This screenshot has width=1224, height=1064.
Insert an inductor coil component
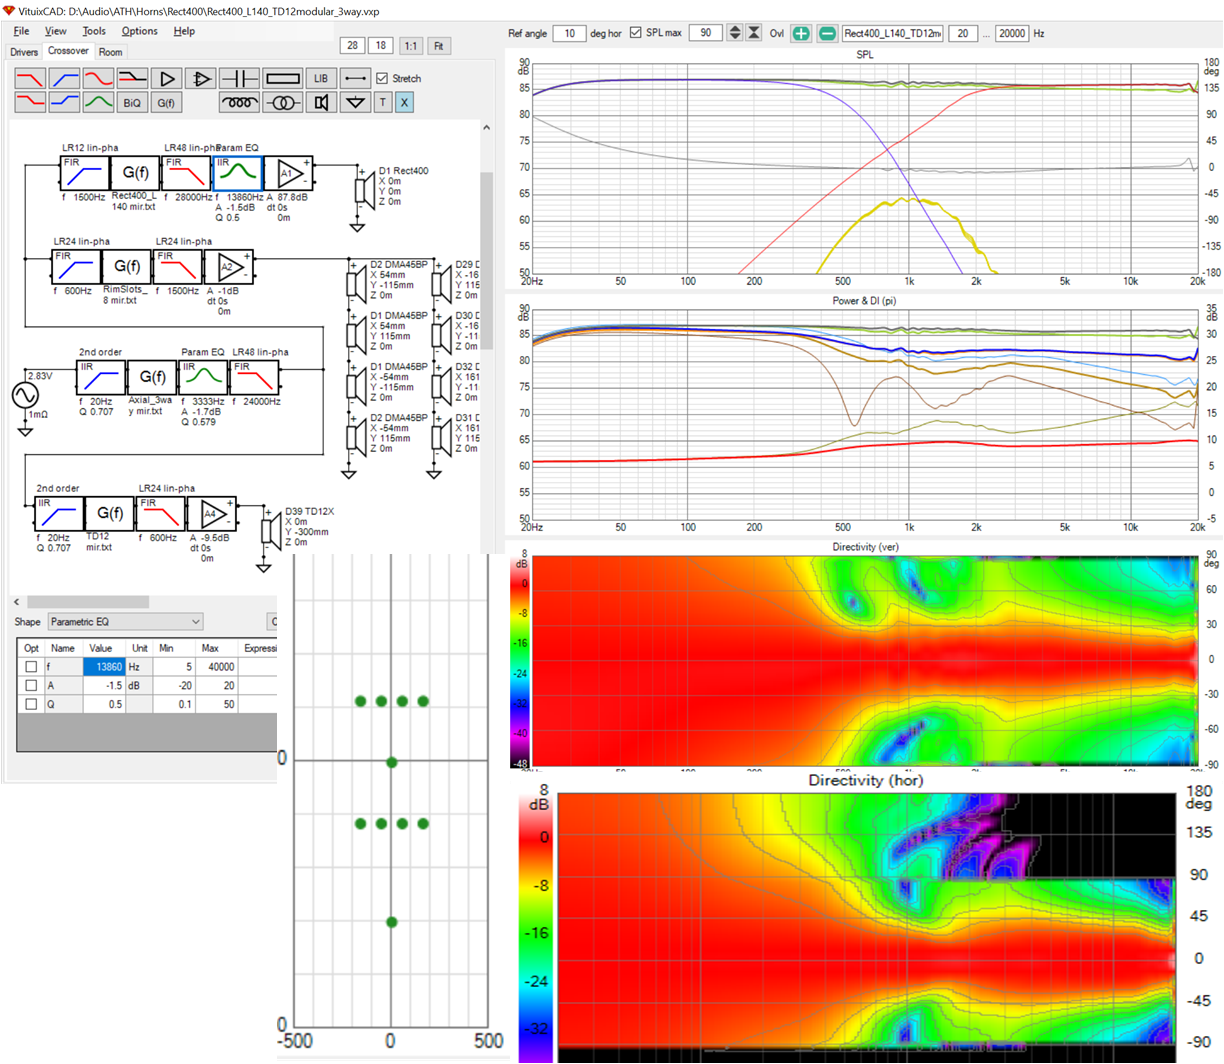coord(239,102)
